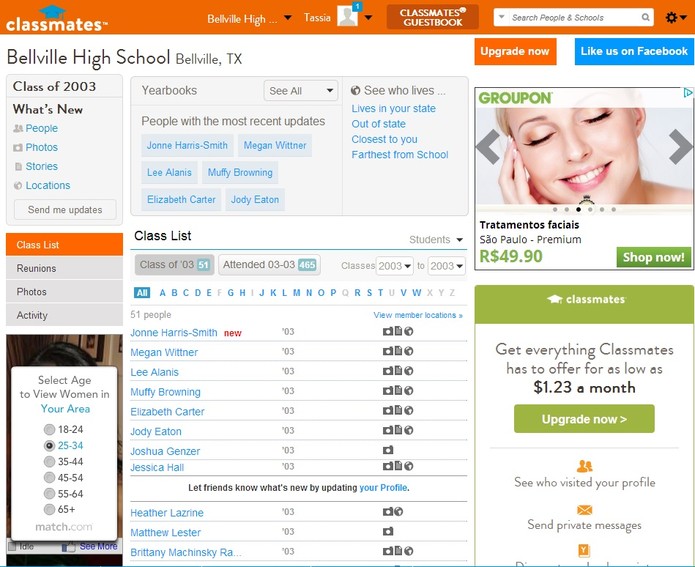The image size is (695, 567).
Task: Toggle the Idle checkbox
Action: 12,547
